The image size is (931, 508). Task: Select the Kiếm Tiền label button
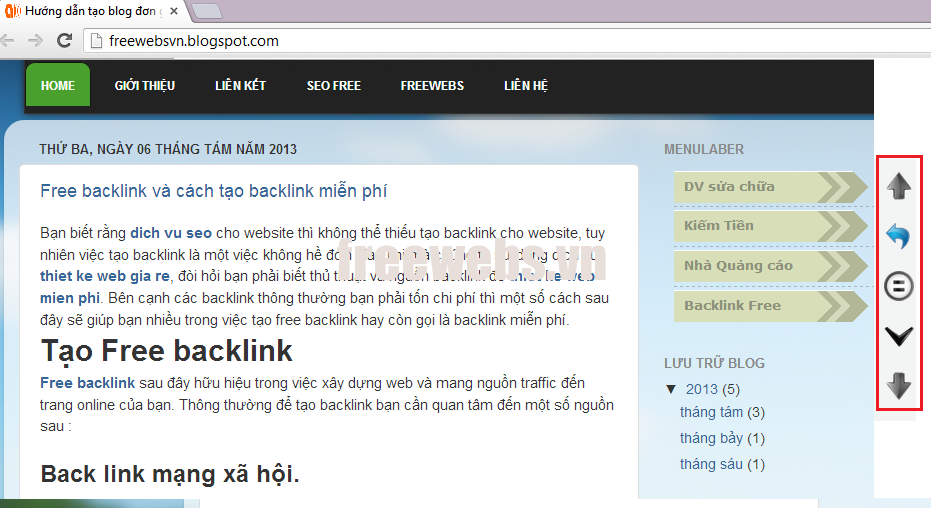[719, 226]
